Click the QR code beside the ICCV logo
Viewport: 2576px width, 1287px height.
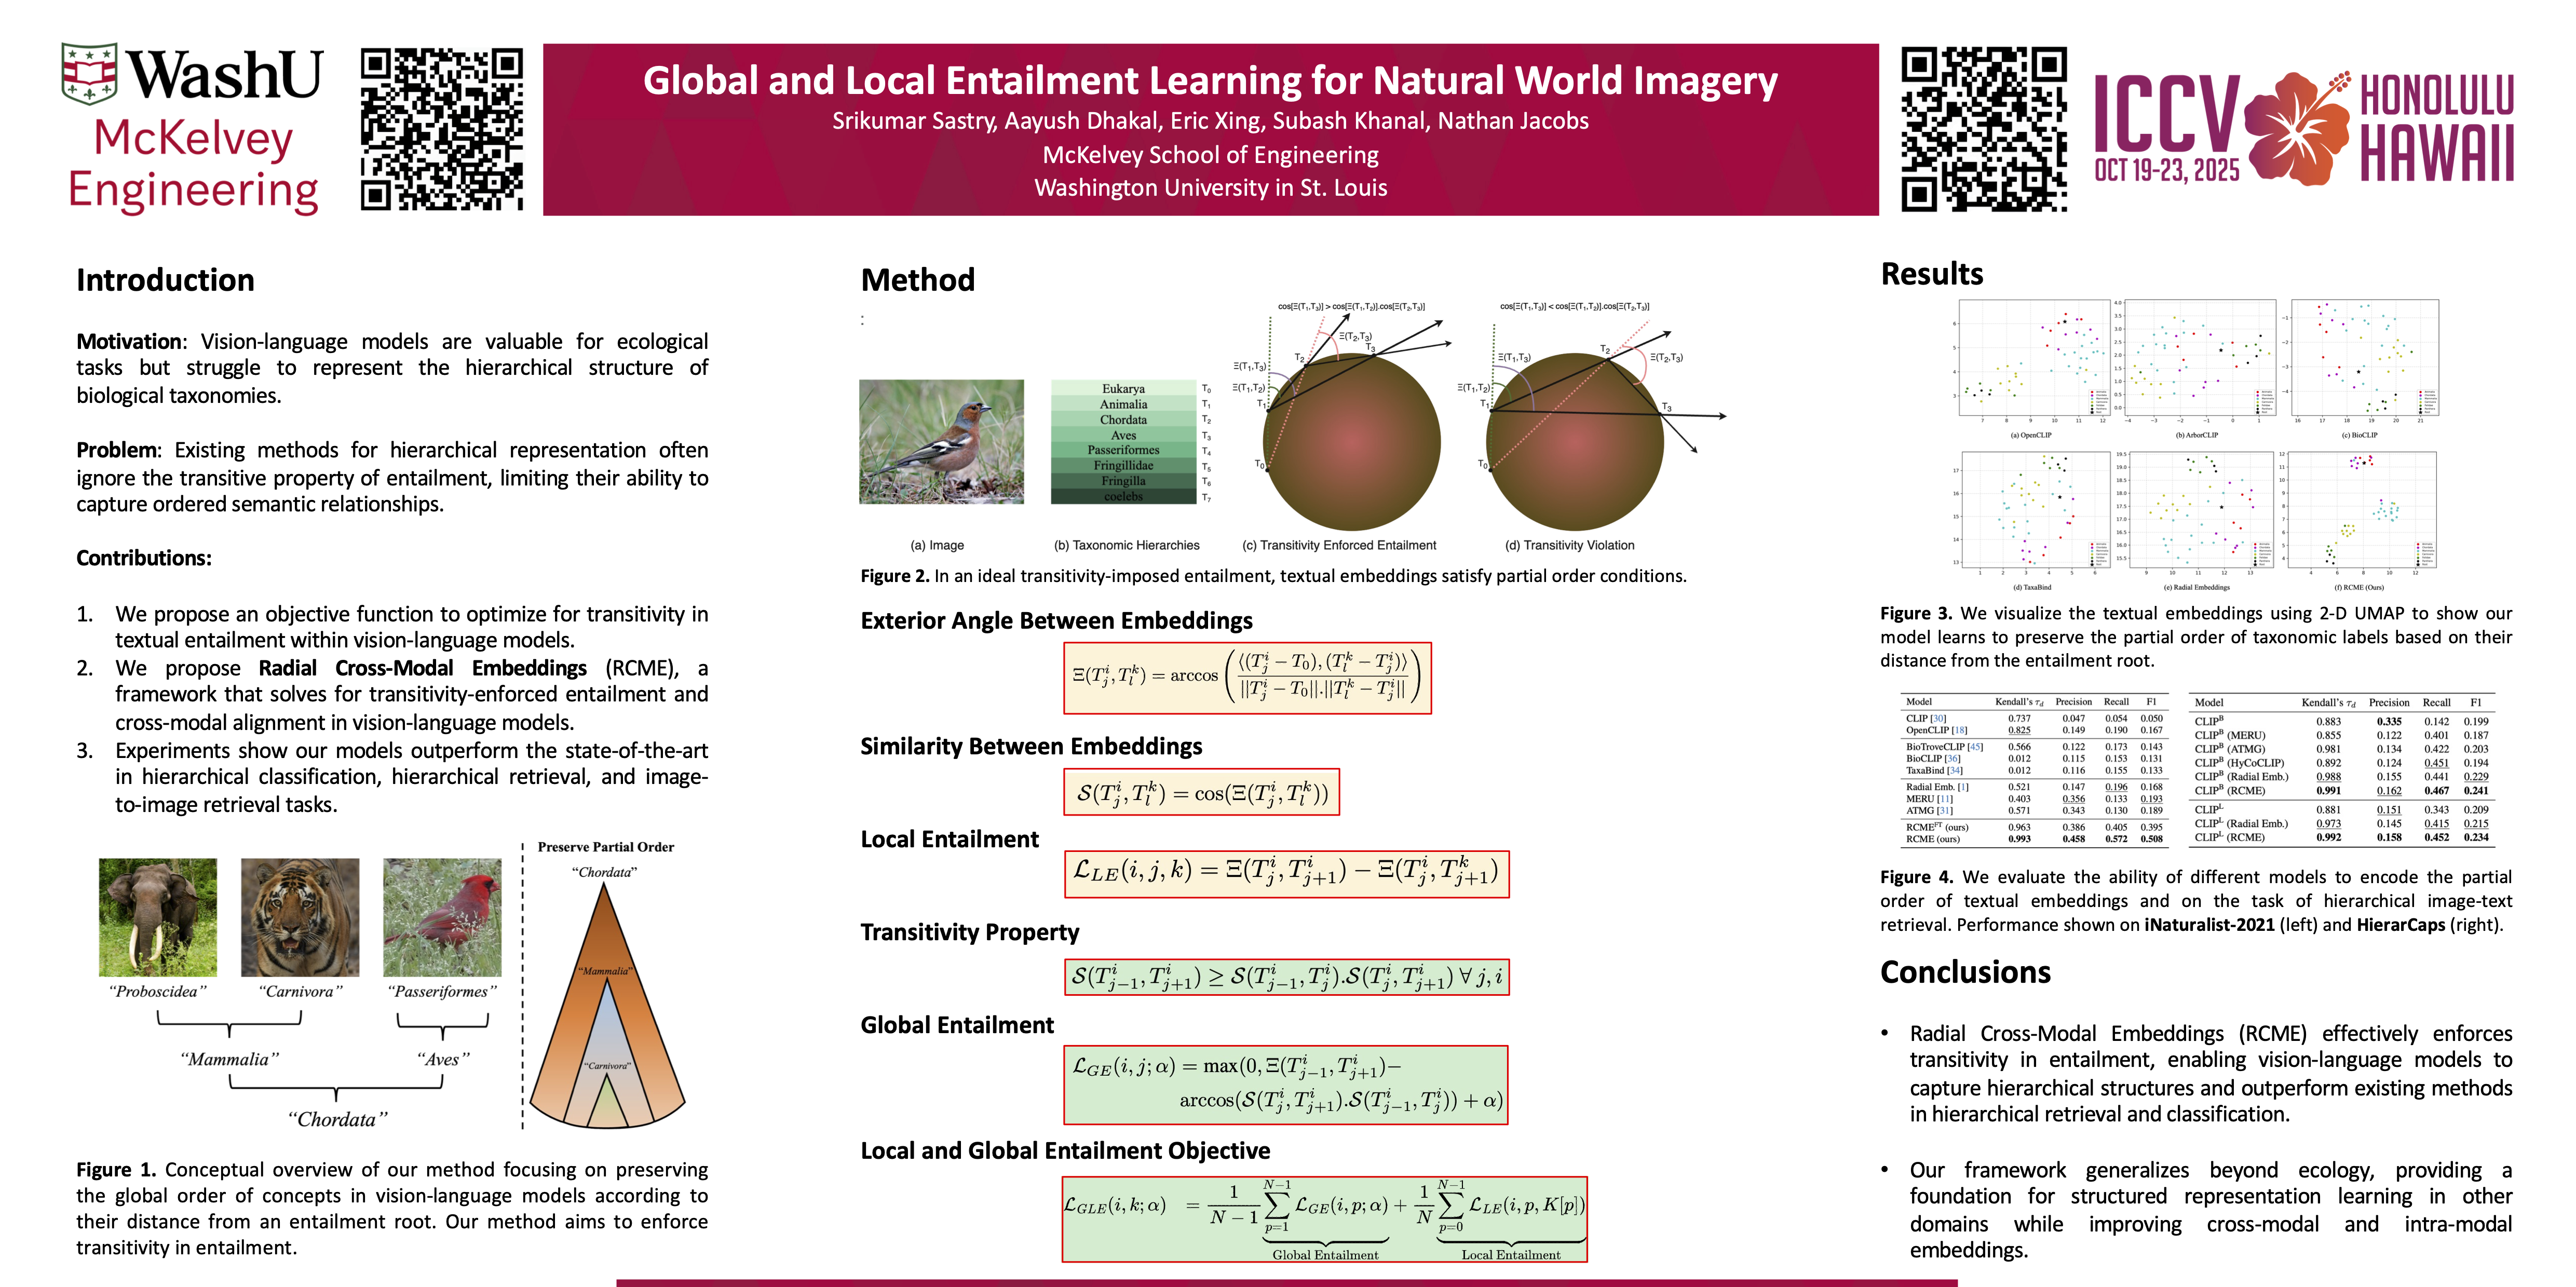pos(1983,129)
